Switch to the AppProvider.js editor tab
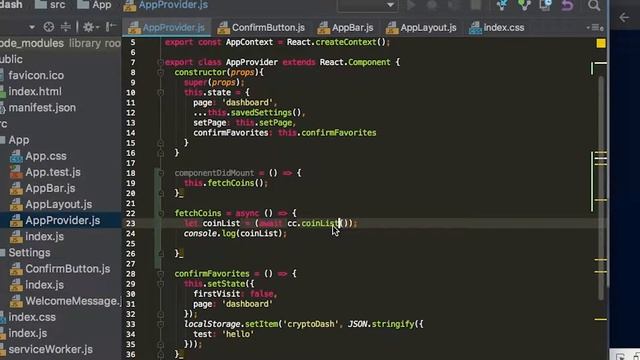The width and height of the screenshot is (640, 360). pyautogui.click(x=166, y=28)
